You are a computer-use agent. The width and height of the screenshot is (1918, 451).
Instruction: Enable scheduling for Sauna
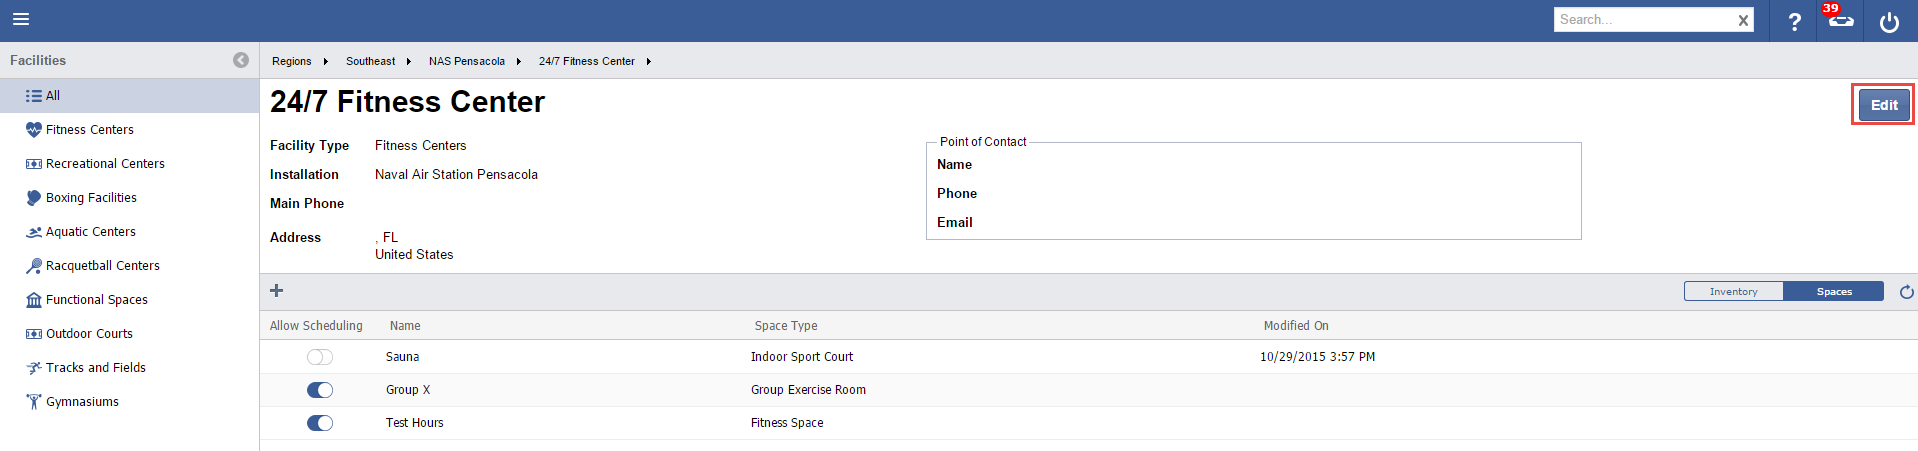(x=320, y=357)
